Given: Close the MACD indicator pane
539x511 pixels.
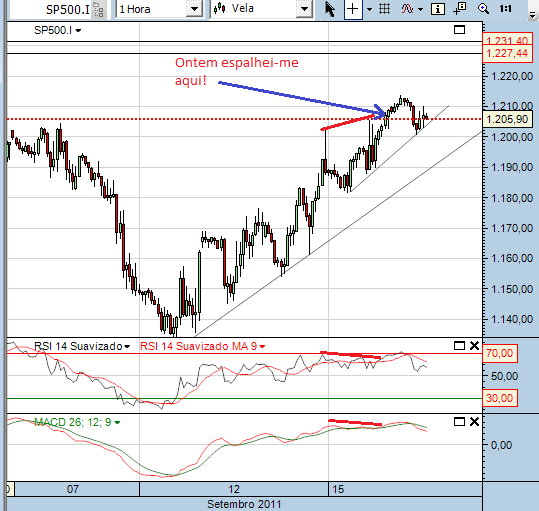Looking at the screenshot, I should (474, 422).
